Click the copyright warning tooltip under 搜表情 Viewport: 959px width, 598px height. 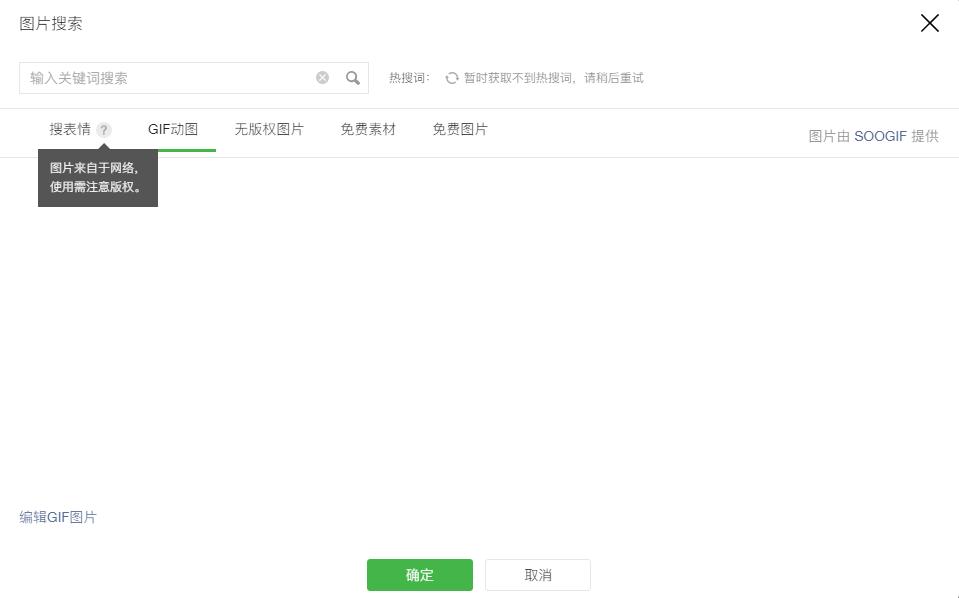click(x=97, y=176)
